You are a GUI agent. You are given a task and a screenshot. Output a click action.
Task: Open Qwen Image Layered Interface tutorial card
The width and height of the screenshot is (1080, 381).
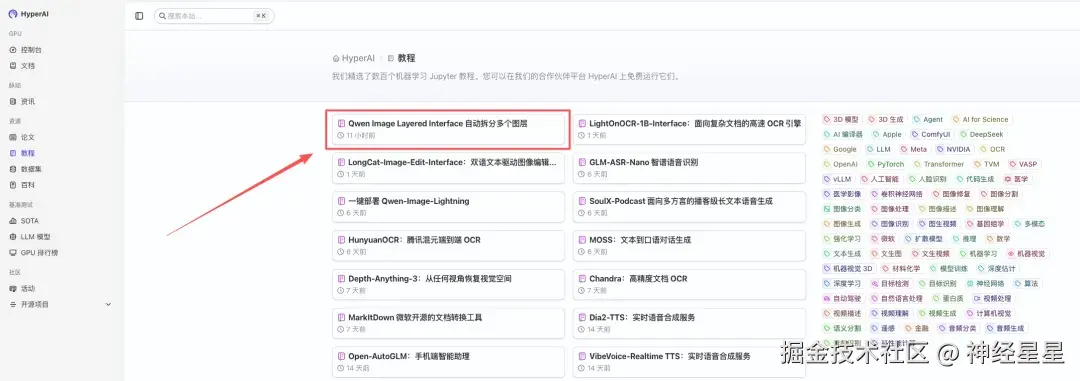click(448, 129)
